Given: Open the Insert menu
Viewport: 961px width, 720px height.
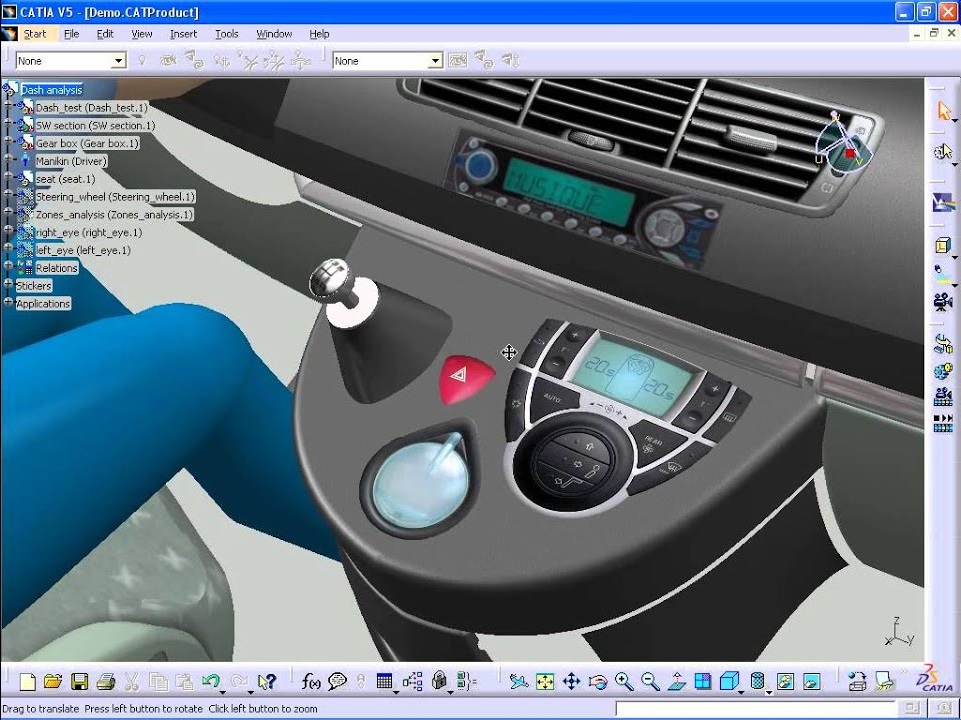Looking at the screenshot, I should pyautogui.click(x=183, y=34).
